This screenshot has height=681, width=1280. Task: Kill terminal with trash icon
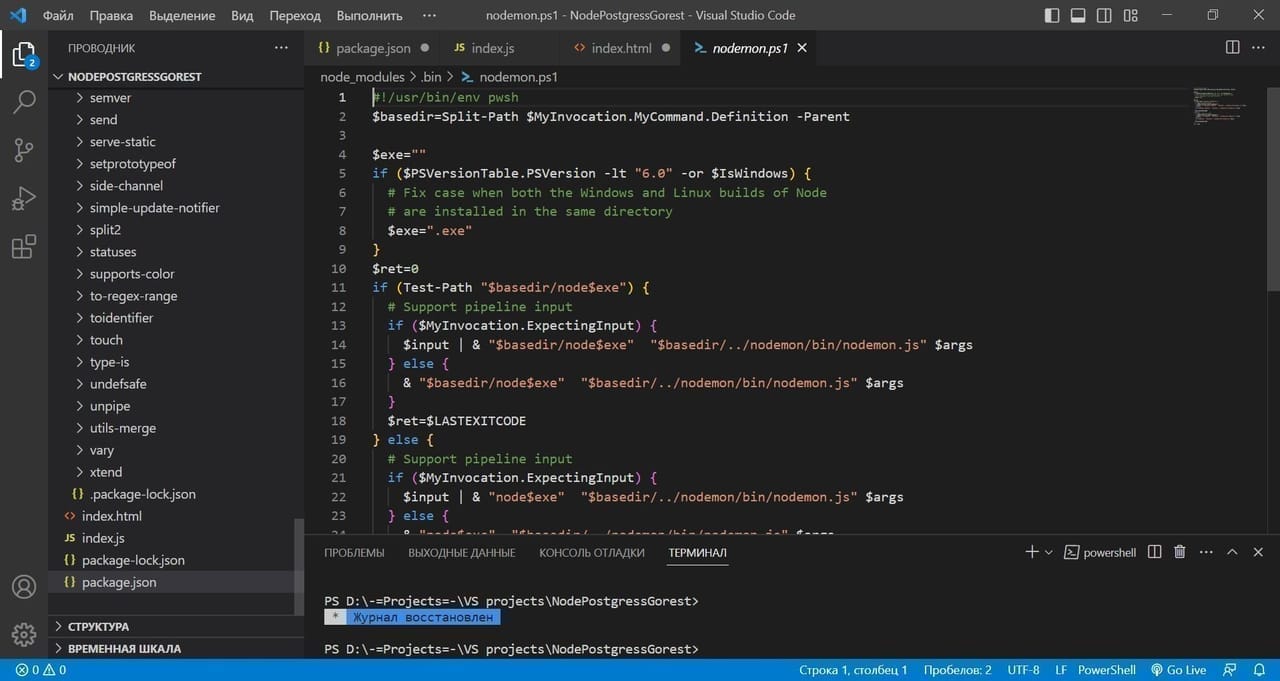pos(1180,552)
